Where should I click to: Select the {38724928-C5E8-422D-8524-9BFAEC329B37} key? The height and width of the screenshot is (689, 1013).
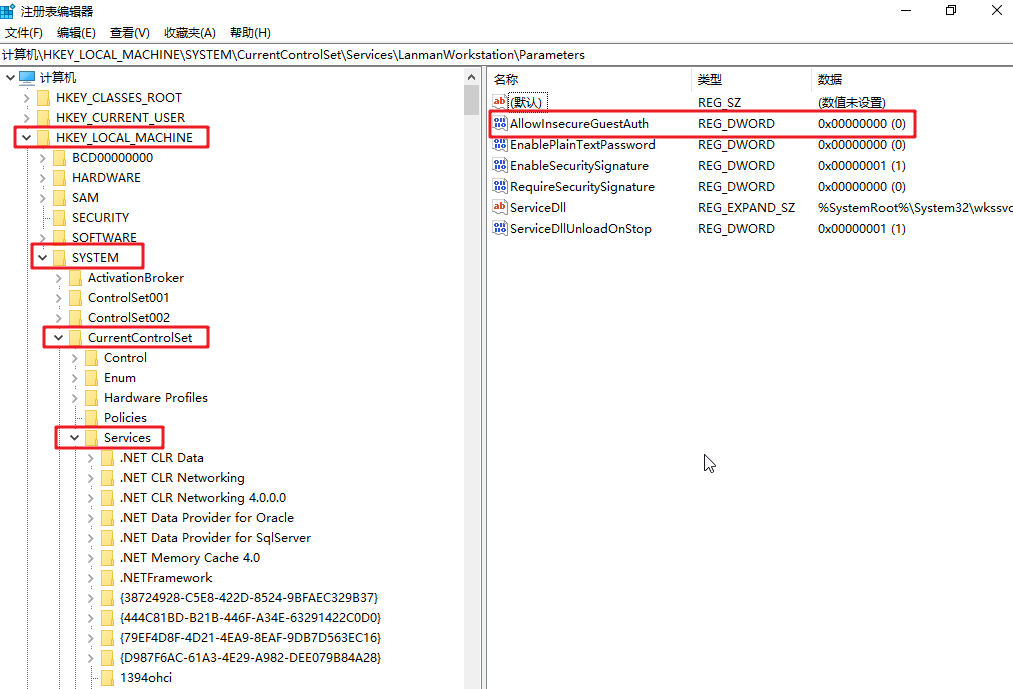249,598
